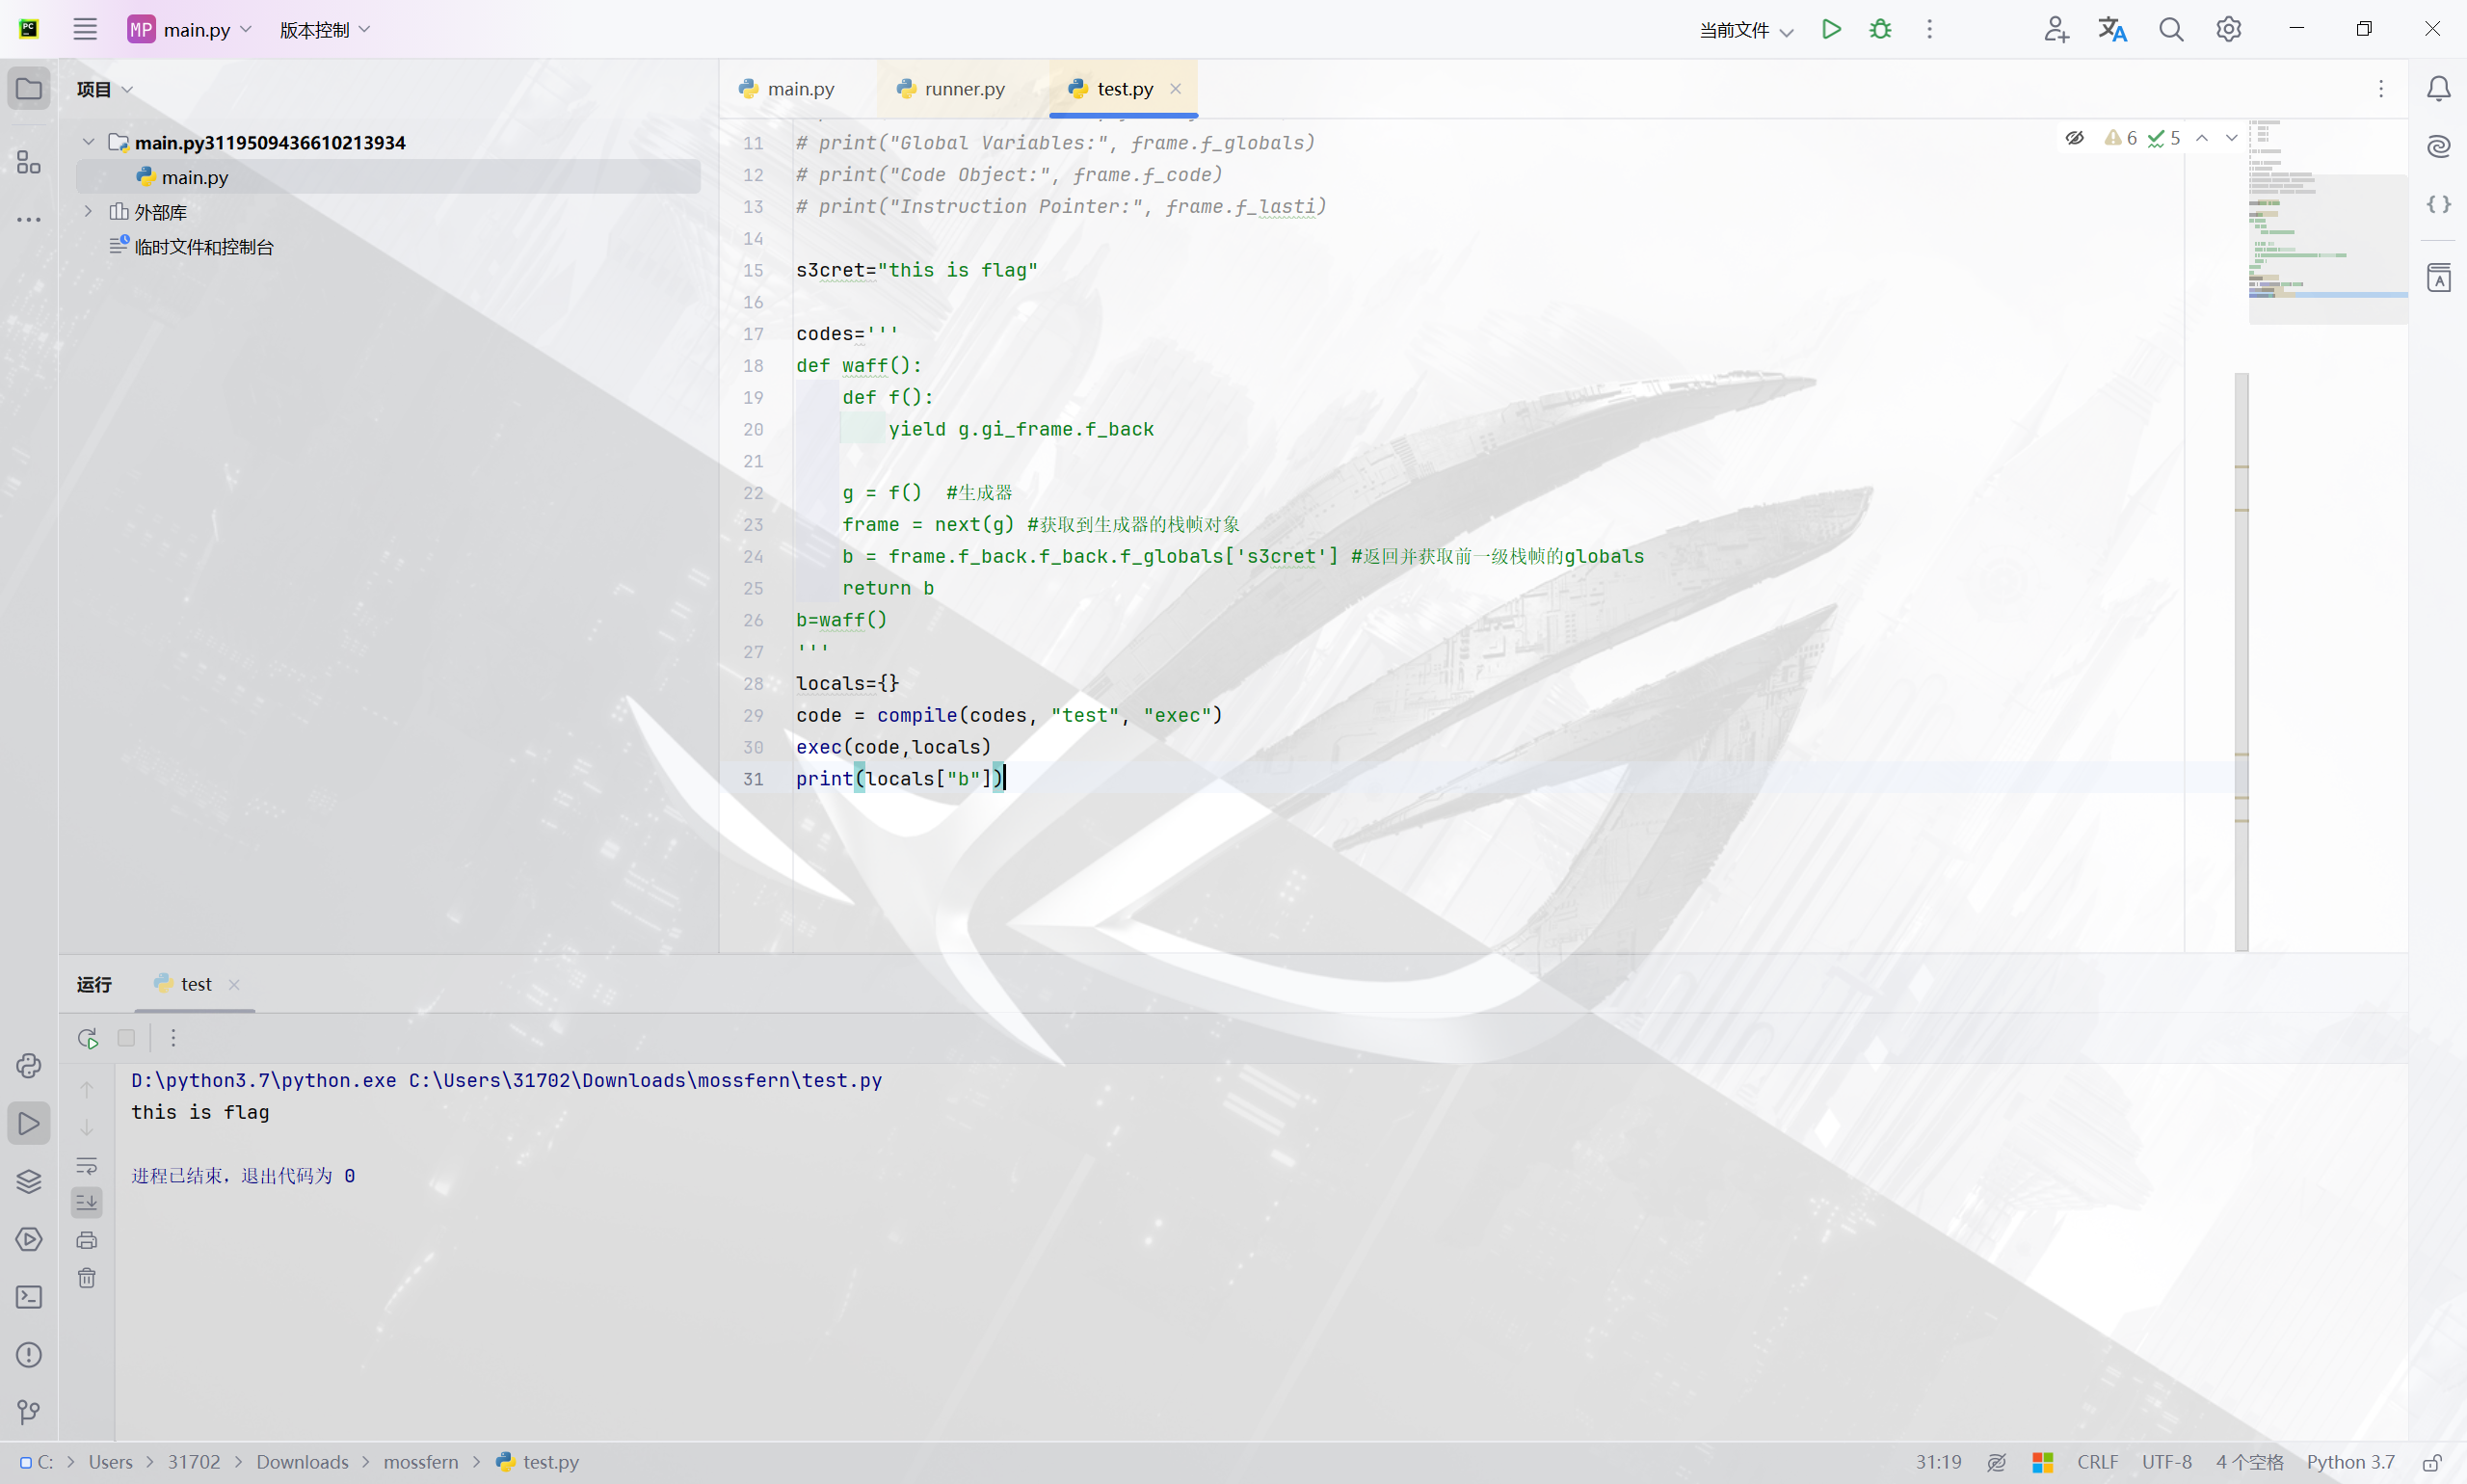Rerun the test configuration
The height and width of the screenshot is (1484, 2467).
[88, 1038]
